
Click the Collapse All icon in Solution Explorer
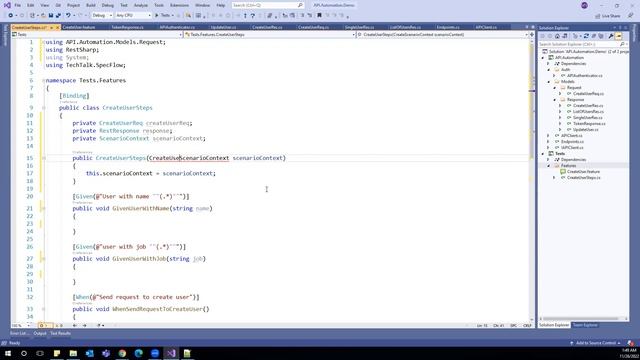pyautogui.click(x=594, y=36)
